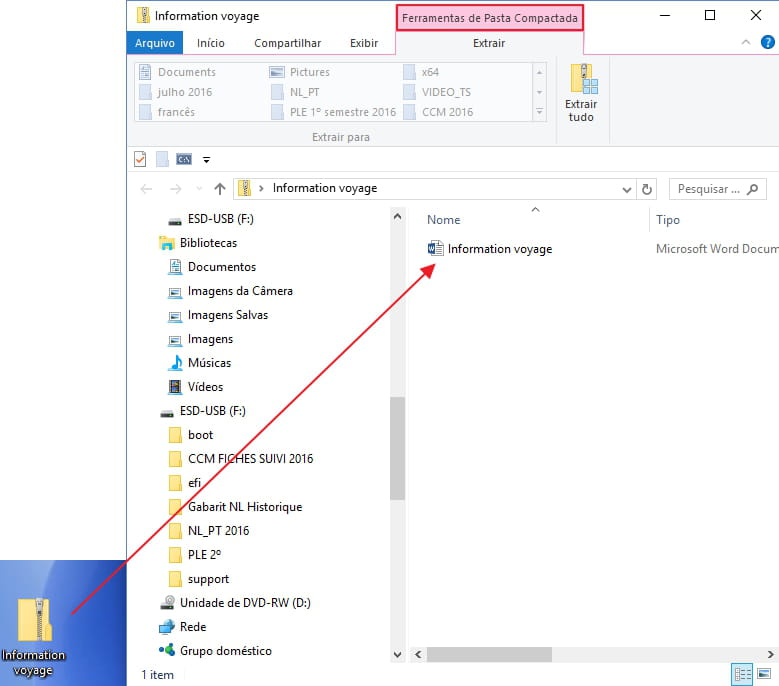Expand the address bar history dropdown
Image resolution: width=779 pixels, height=686 pixels.
(x=627, y=189)
